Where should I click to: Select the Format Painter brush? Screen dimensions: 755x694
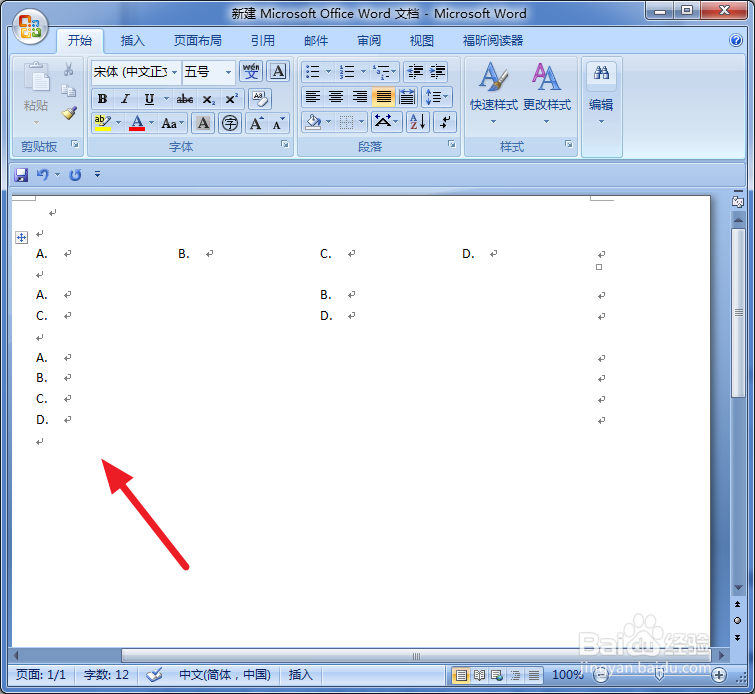click(69, 113)
